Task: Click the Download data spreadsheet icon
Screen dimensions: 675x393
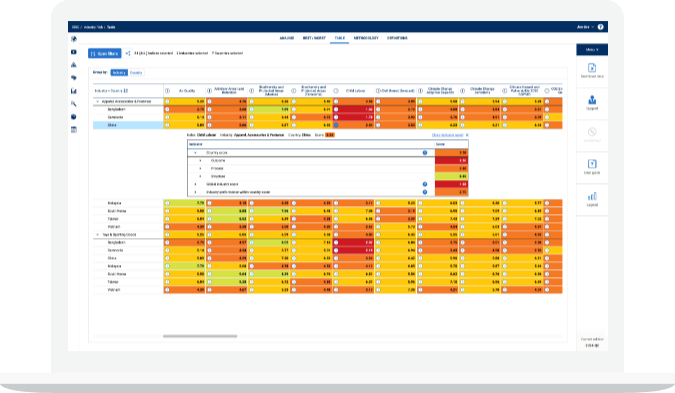Action: click(x=592, y=68)
